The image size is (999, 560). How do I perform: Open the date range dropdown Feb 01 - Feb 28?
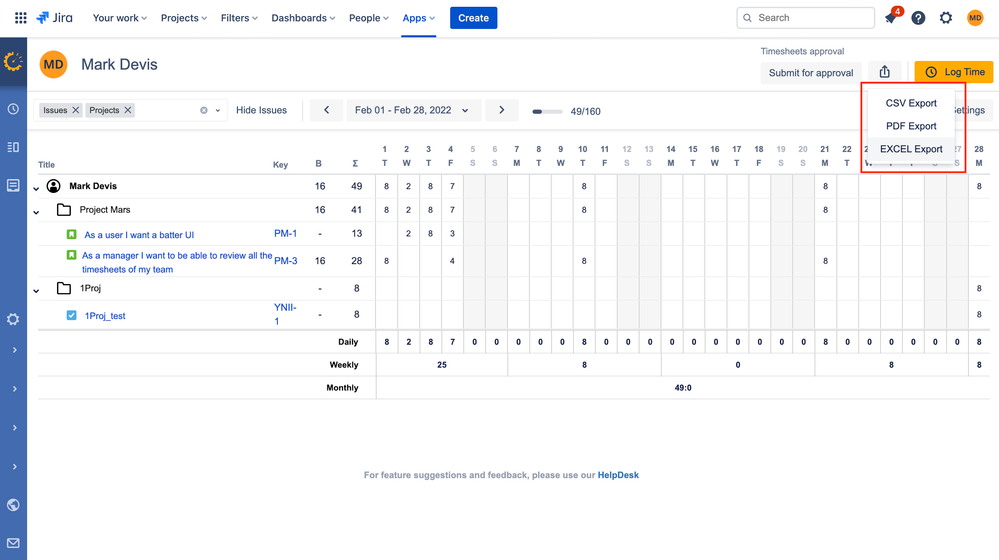412,110
